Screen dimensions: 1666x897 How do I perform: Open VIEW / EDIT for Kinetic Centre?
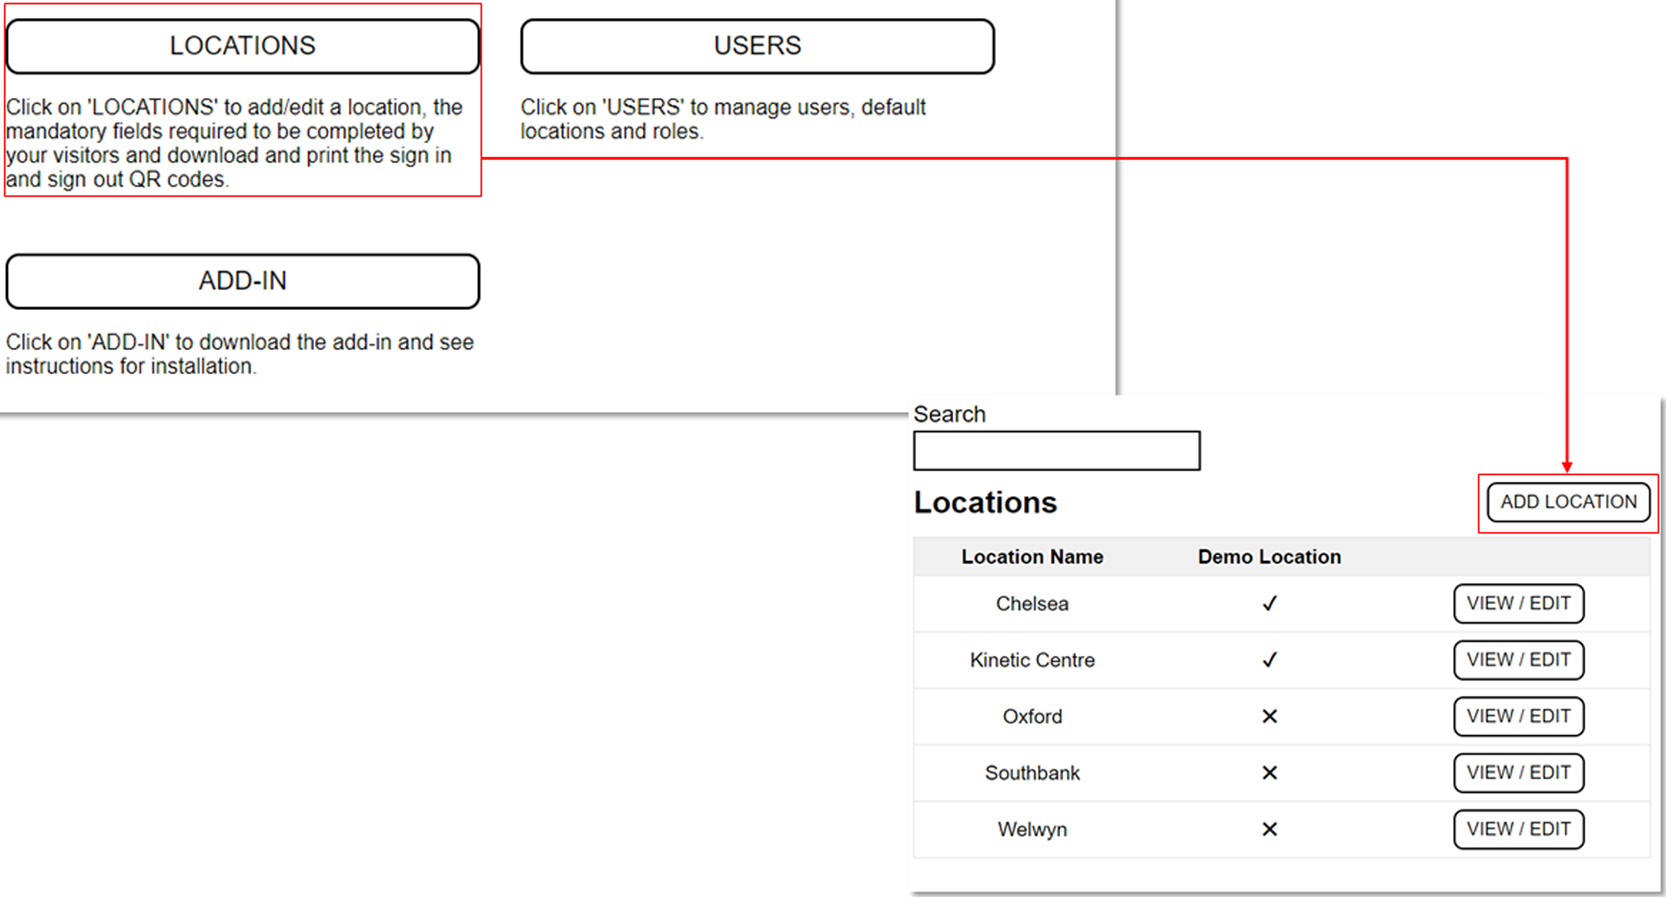(1518, 660)
